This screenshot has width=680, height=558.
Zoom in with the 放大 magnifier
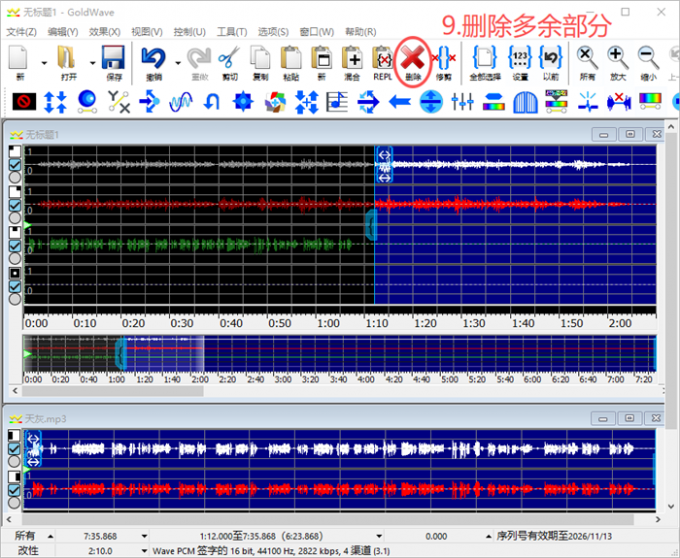point(618,58)
